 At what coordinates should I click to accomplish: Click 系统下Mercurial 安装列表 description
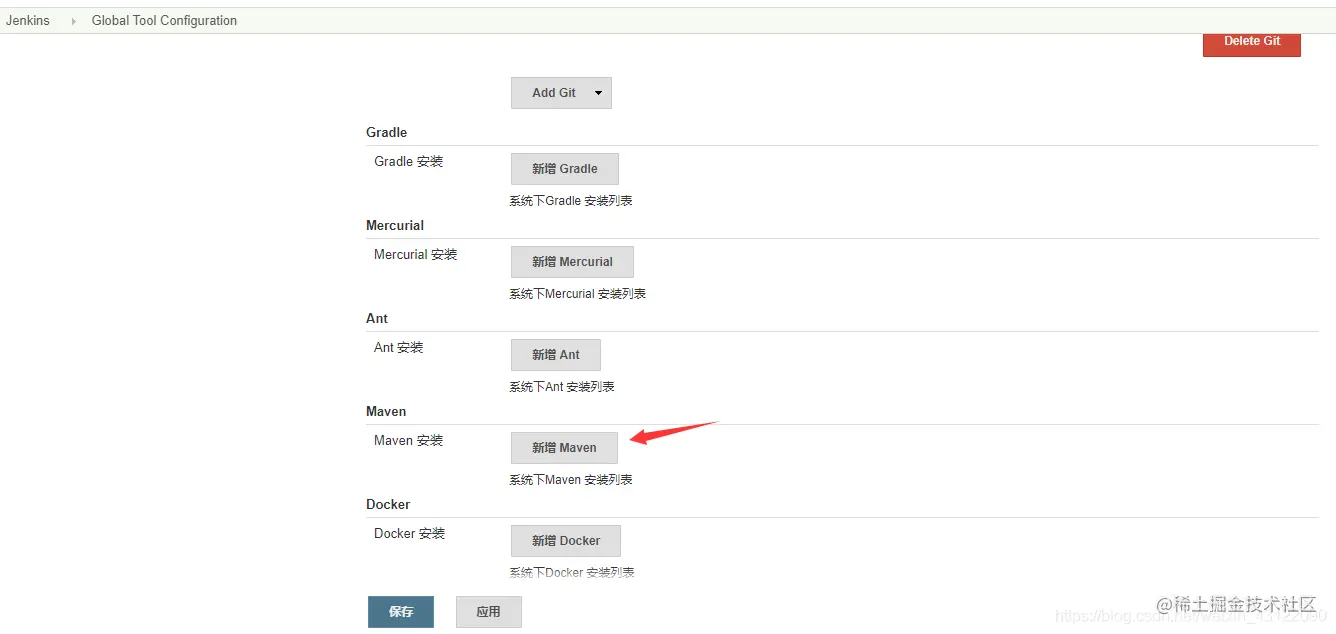click(578, 294)
